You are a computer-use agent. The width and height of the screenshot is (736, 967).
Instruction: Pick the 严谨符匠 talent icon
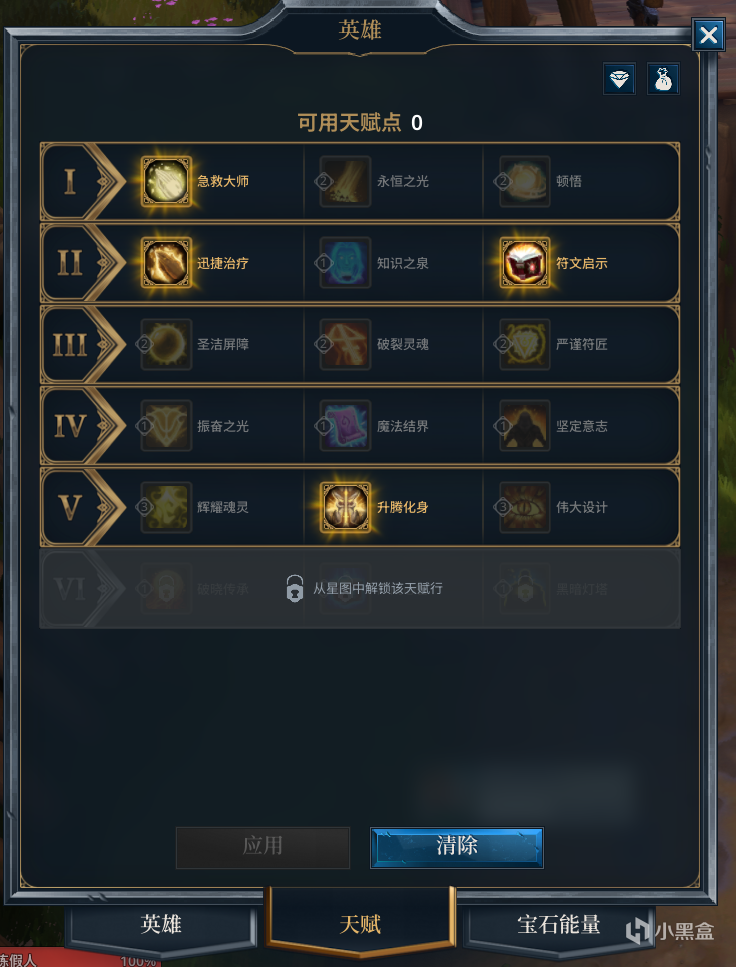click(x=525, y=344)
